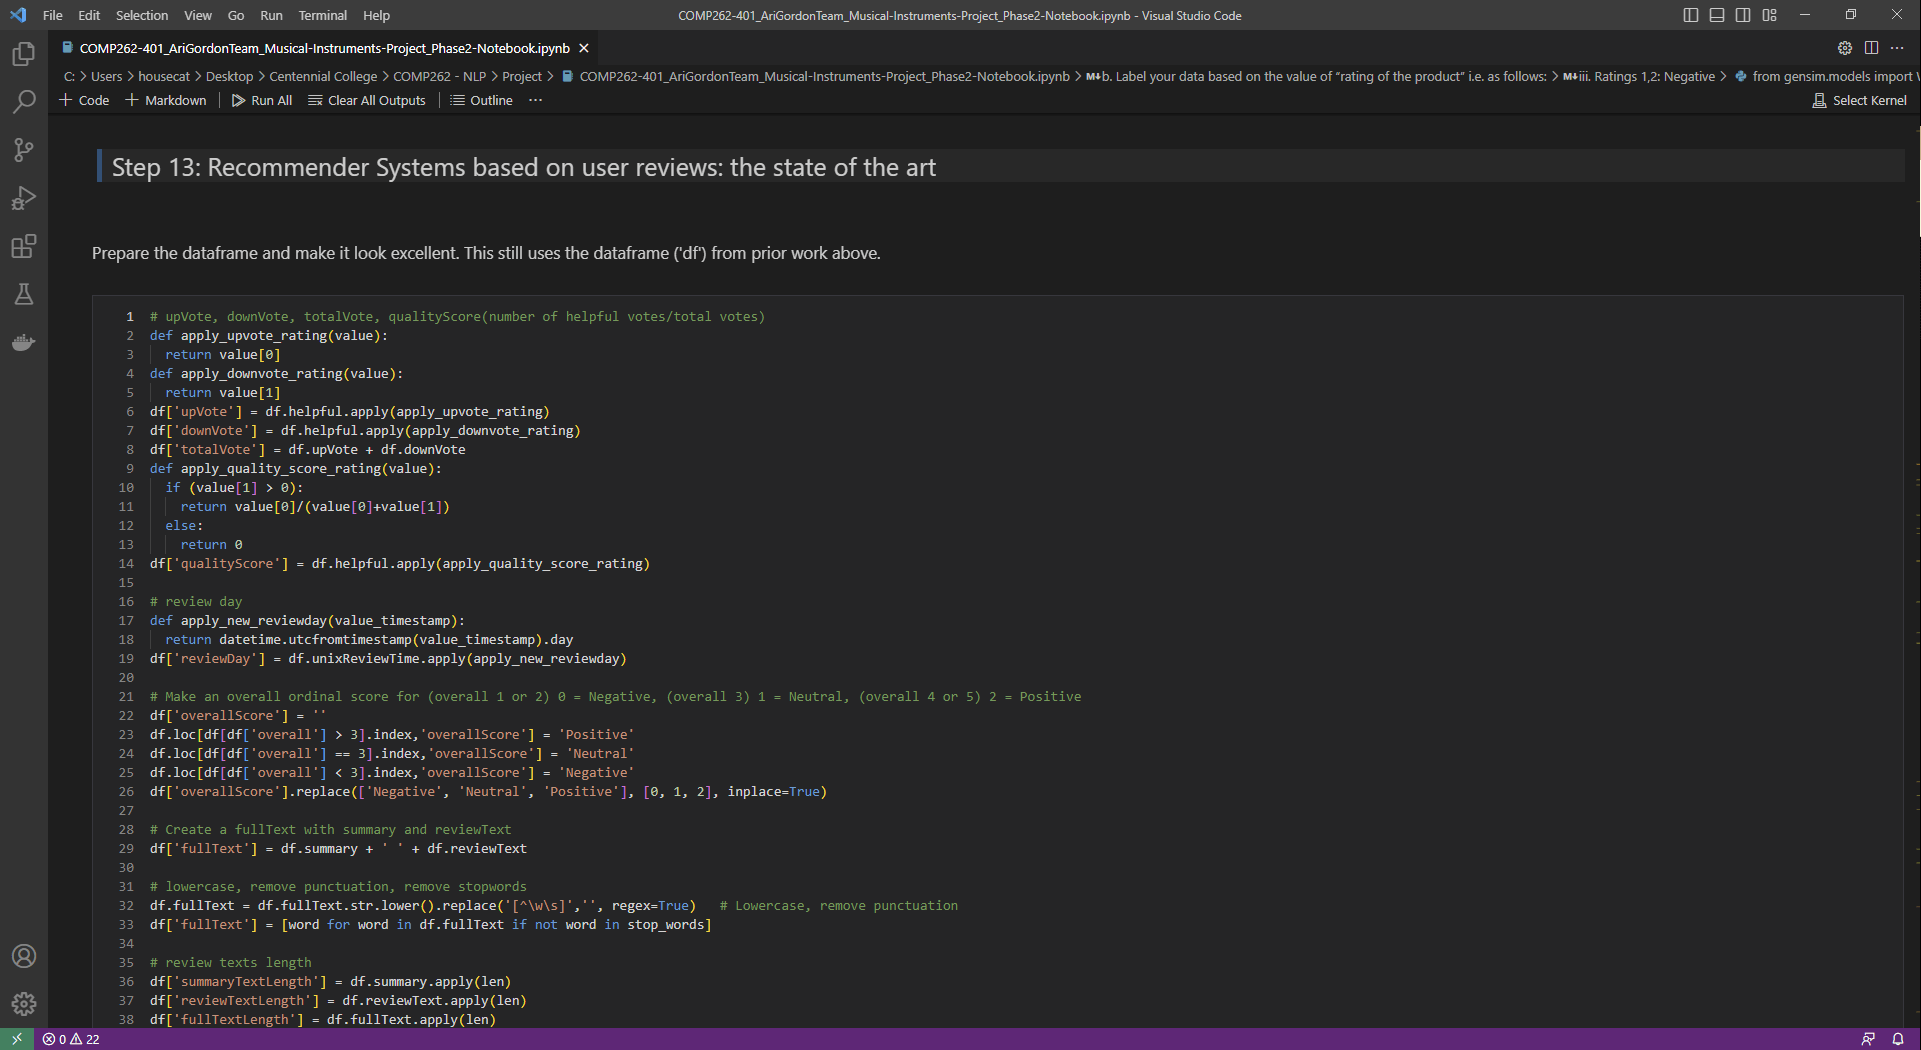
Task: Open the Selection menu
Action: click(x=142, y=15)
